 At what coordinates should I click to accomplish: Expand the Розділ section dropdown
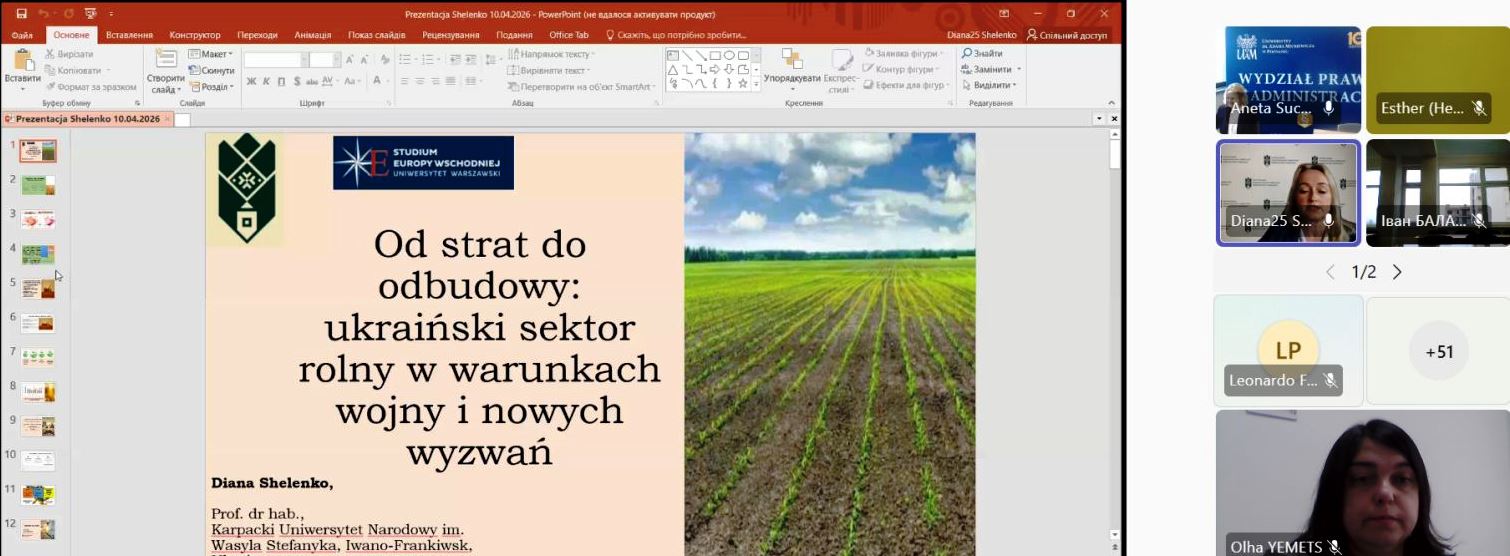pyautogui.click(x=210, y=86)
